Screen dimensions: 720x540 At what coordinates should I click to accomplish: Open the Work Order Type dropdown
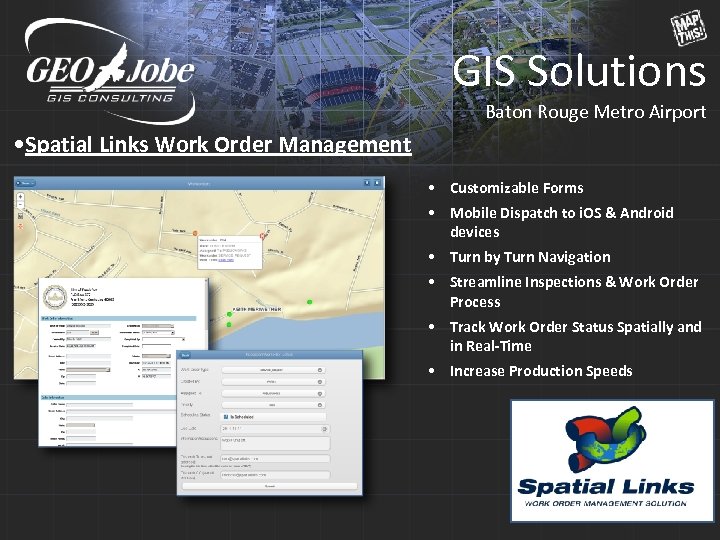(273, 370)
